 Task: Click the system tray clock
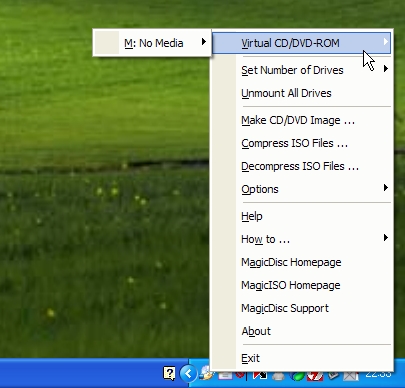[x=378, y=375]
